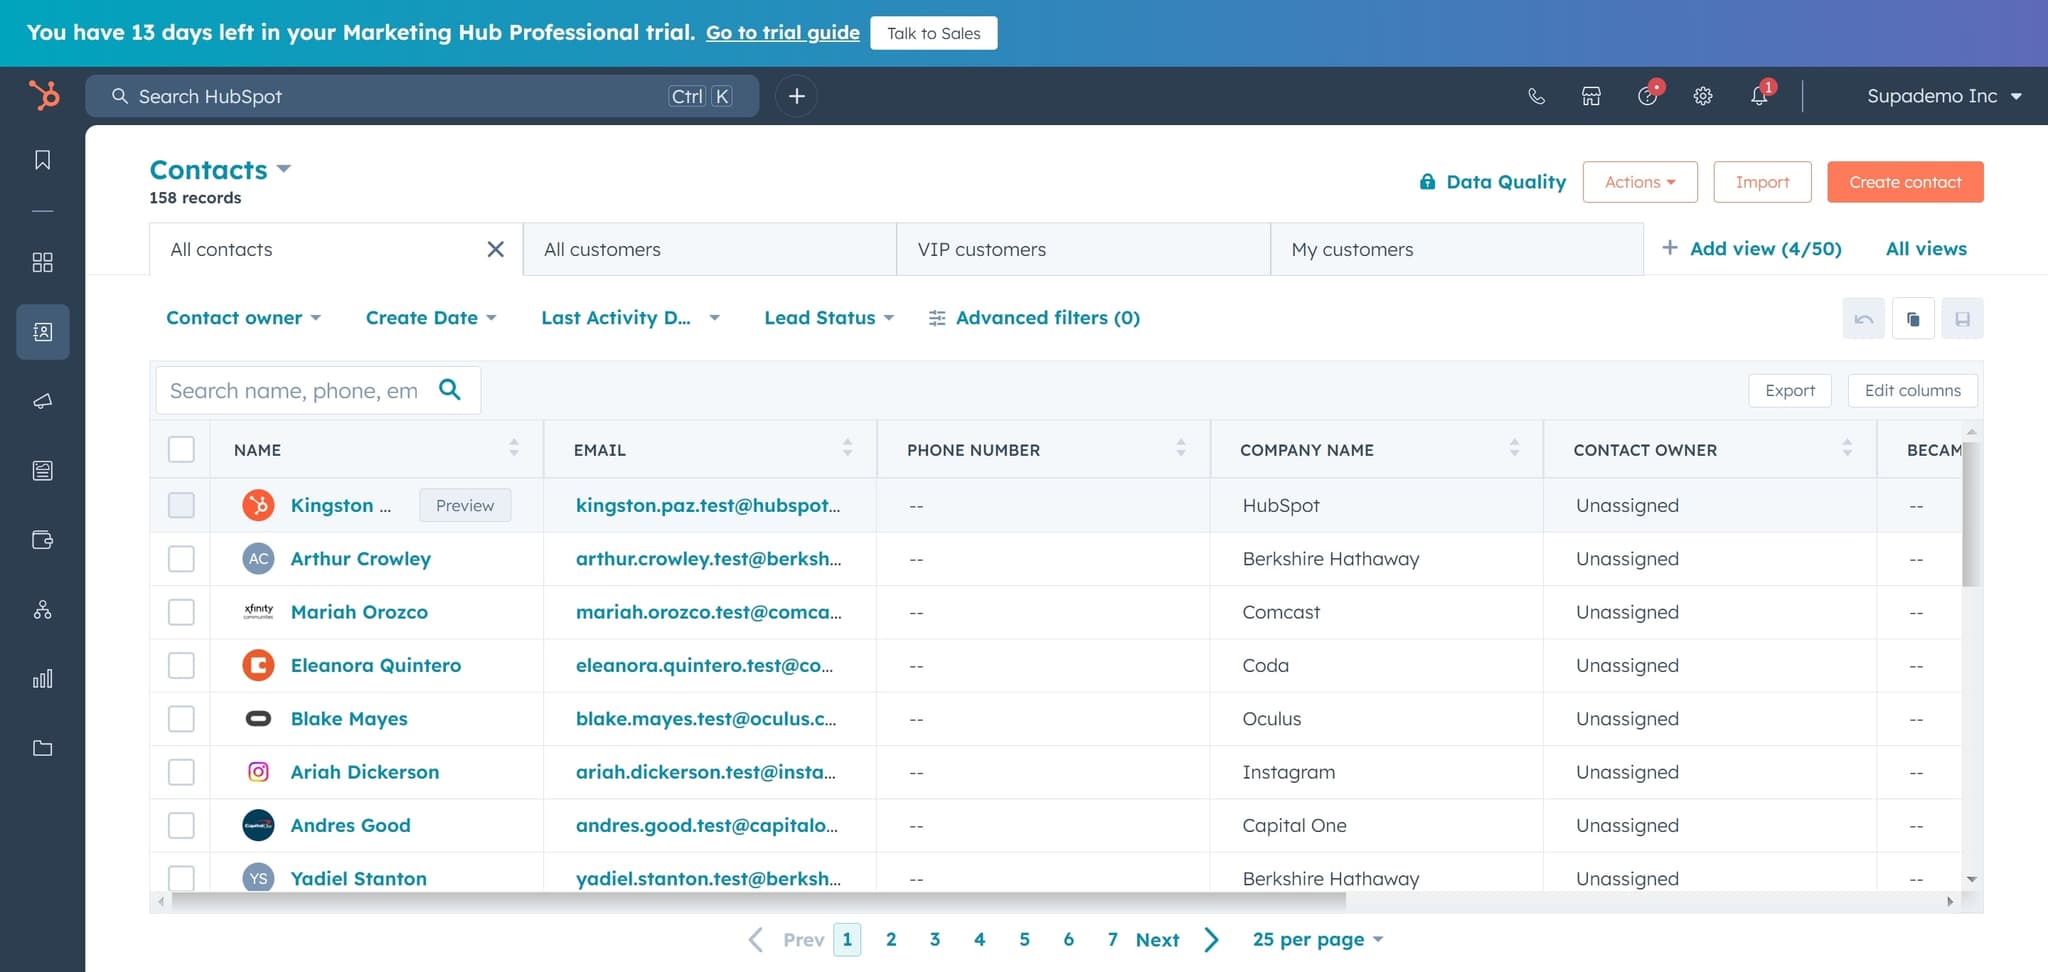2048x972 pixels.
Task: Open the App Marketplace icon
Action: 1590,96
